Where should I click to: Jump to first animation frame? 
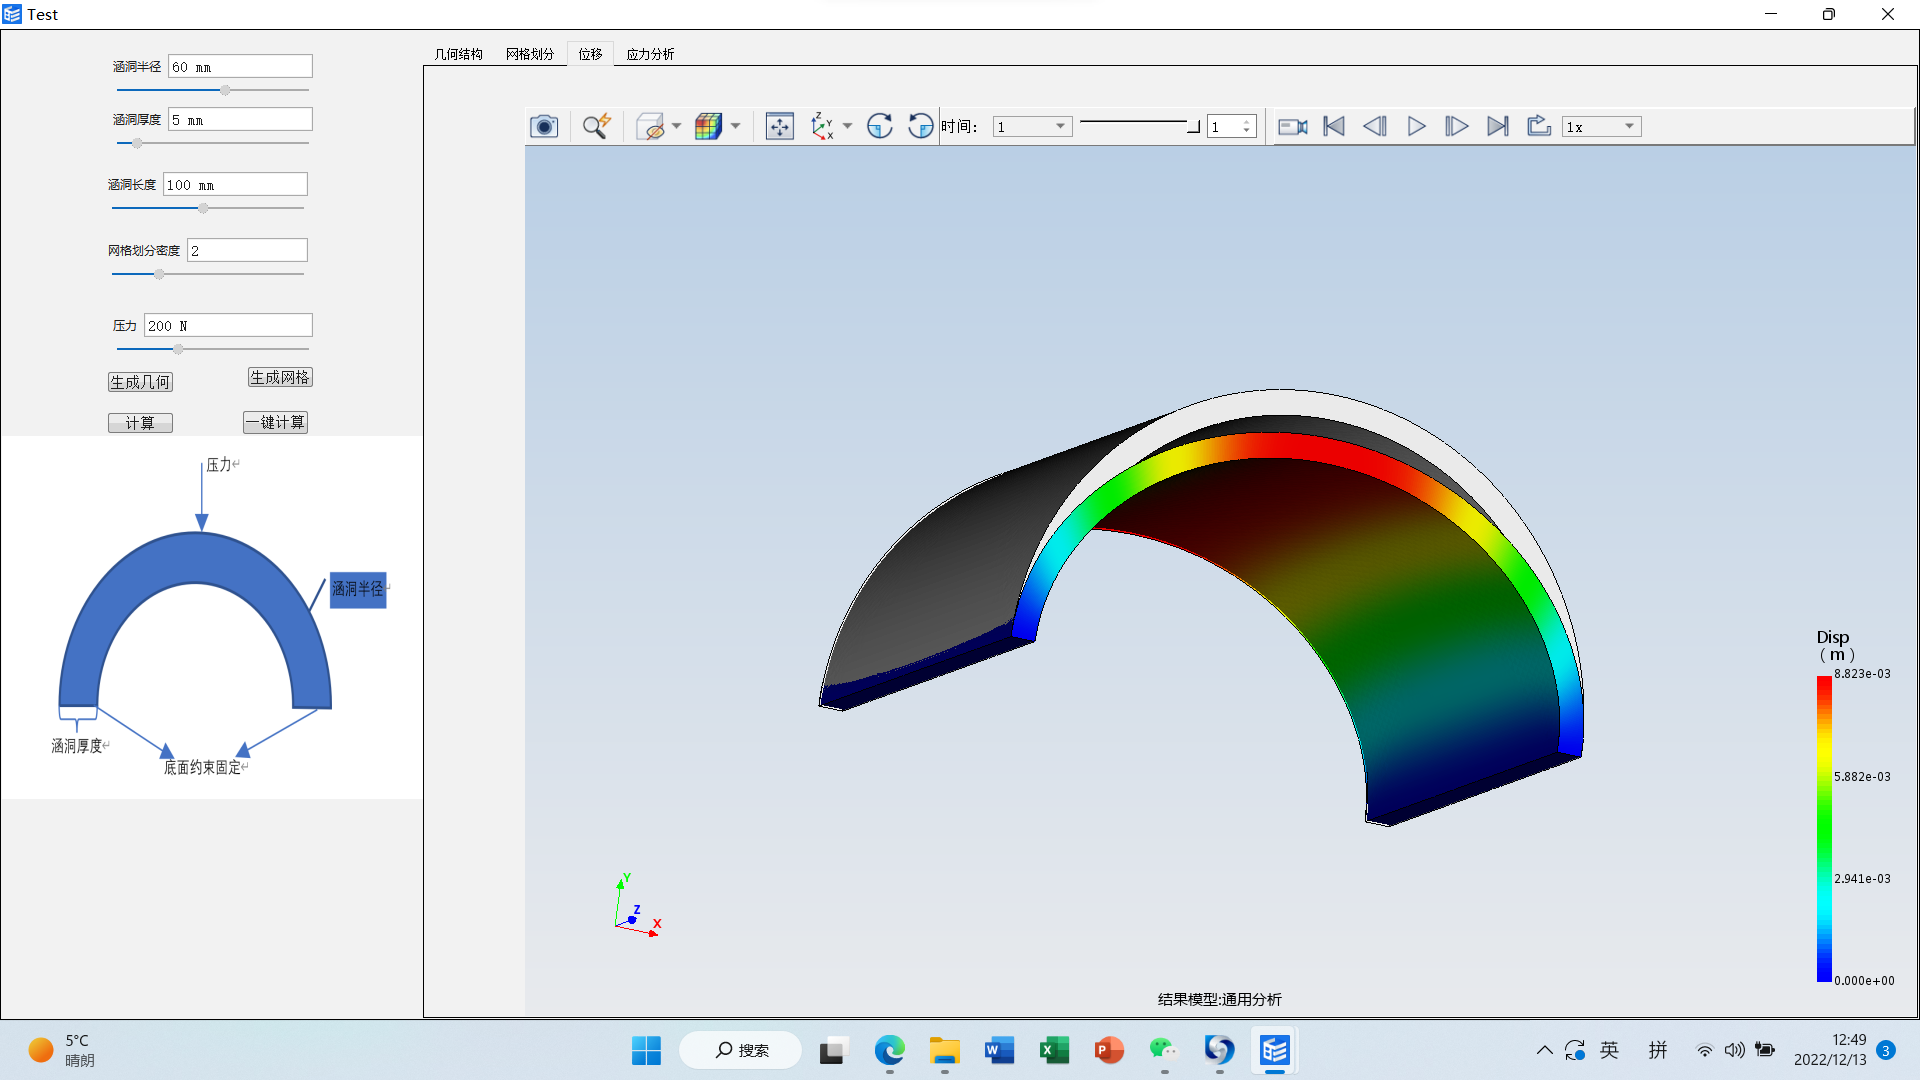tap(1334, 126)
